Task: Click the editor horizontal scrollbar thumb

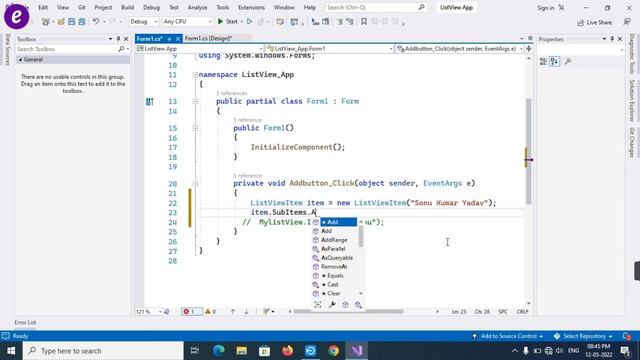Action: click(348, 311)
